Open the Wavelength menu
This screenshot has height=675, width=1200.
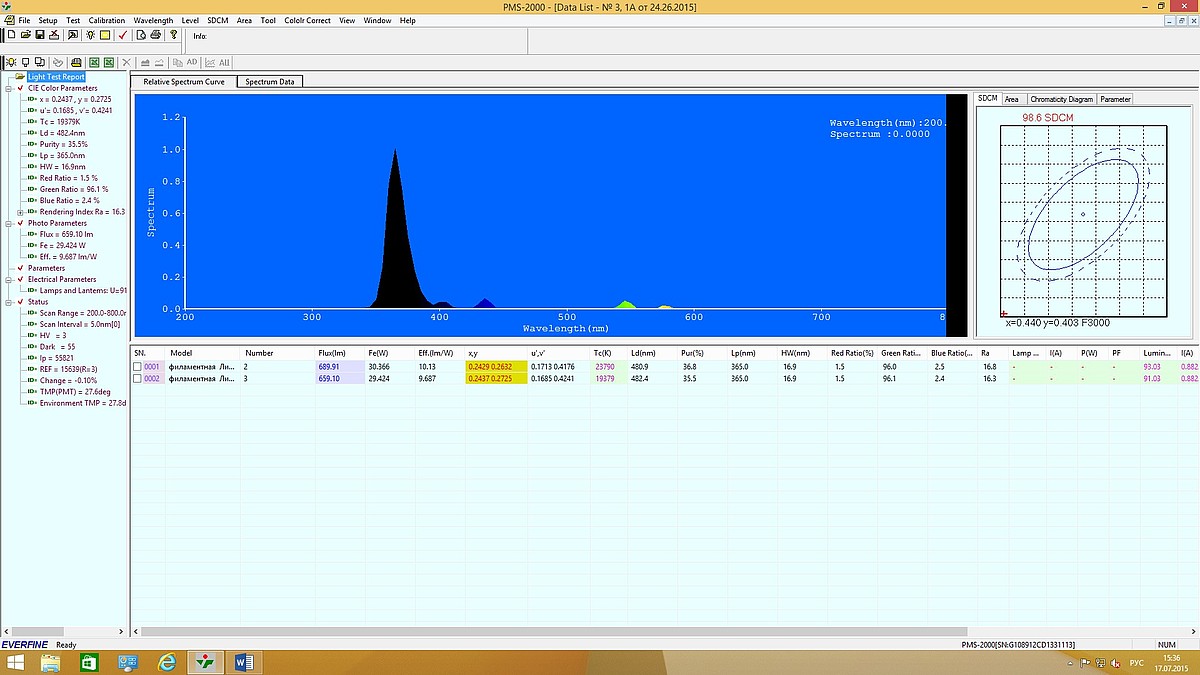153,20
